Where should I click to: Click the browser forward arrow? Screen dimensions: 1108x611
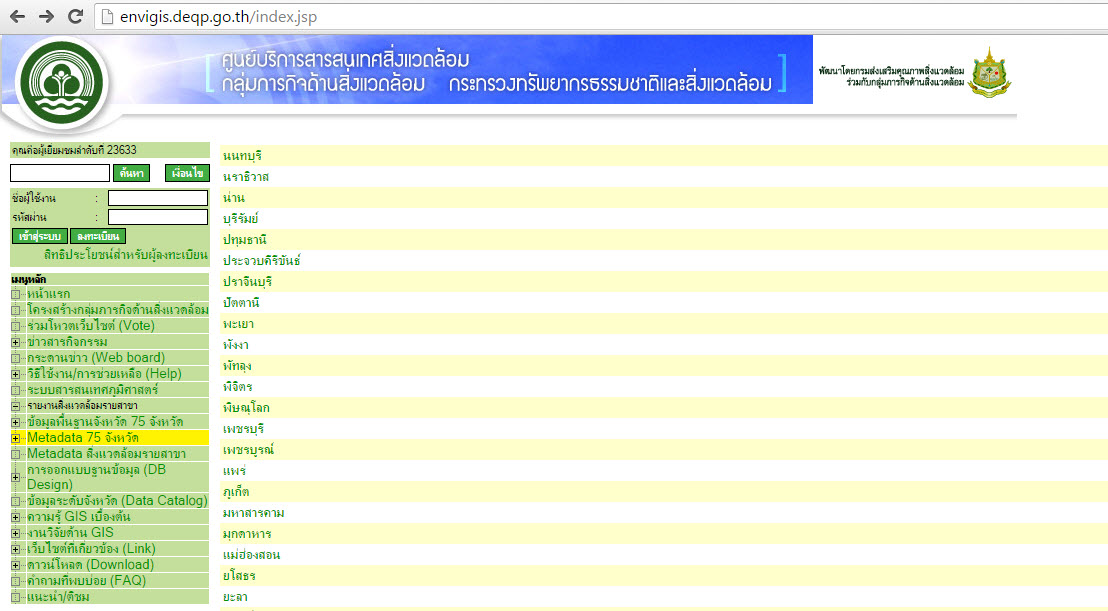click(x=46, y=17)
